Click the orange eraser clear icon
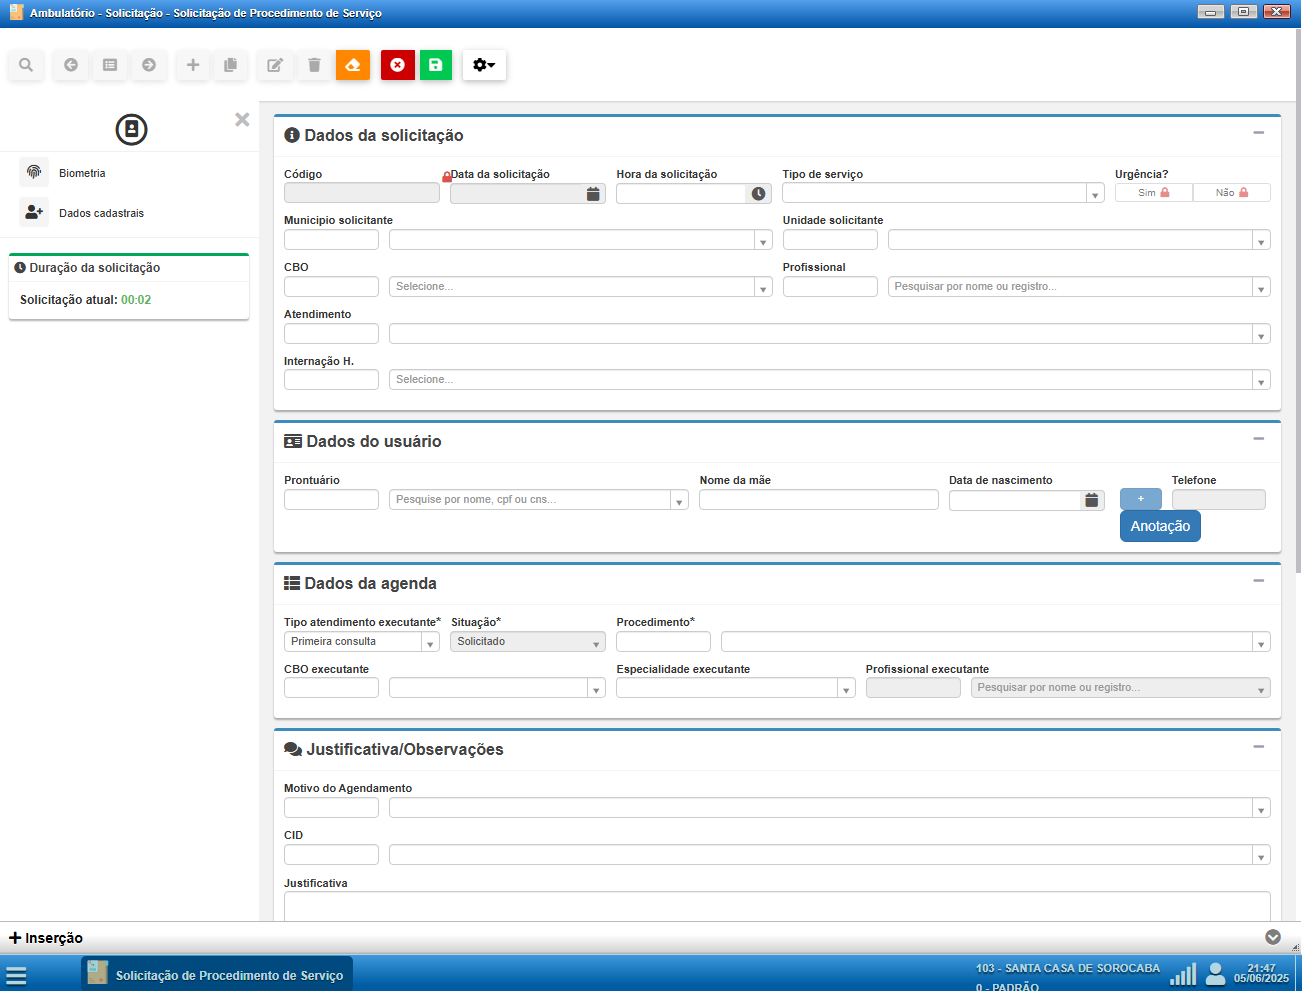Viewport: 1302px width, 991px height. tap(353, 65)
